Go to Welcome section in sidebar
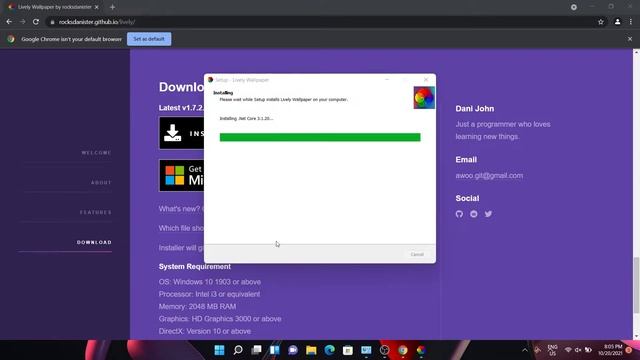The height and width of the screenshot is (360, 640). [96, 153]
